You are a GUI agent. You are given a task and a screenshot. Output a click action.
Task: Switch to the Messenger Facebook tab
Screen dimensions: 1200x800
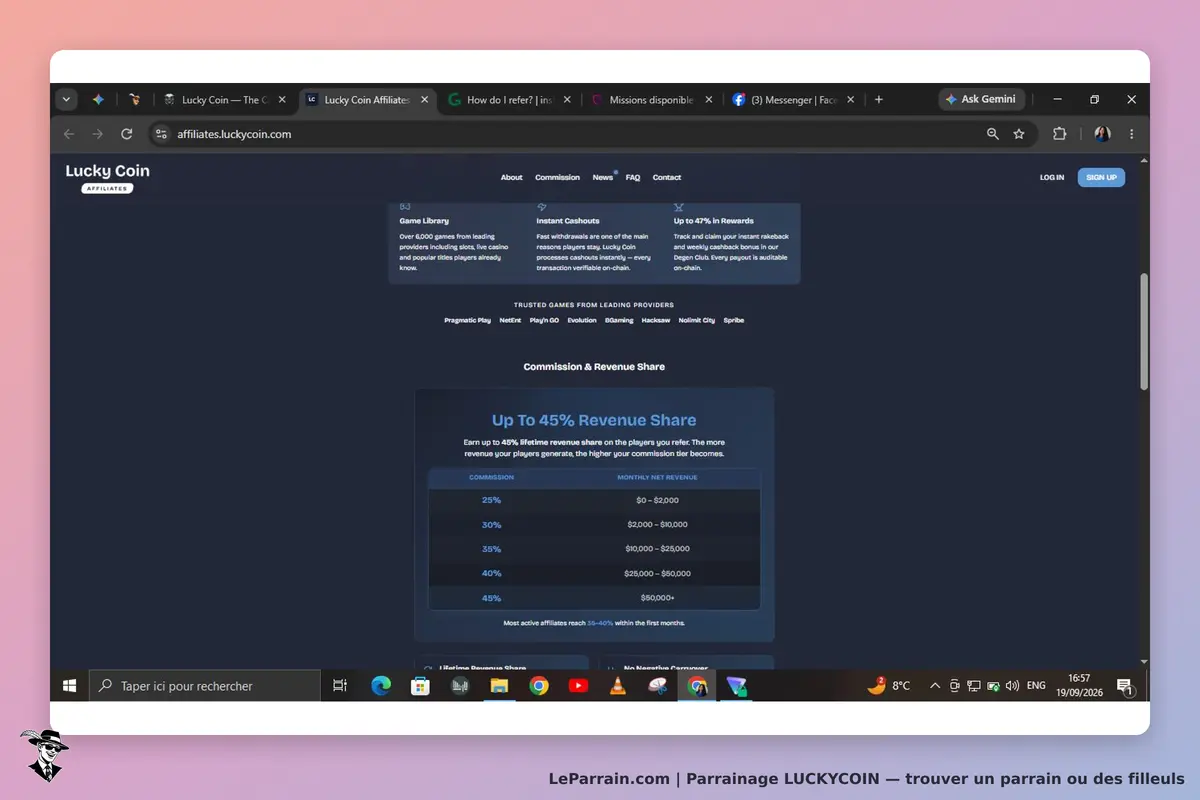(x=792, y=100)
